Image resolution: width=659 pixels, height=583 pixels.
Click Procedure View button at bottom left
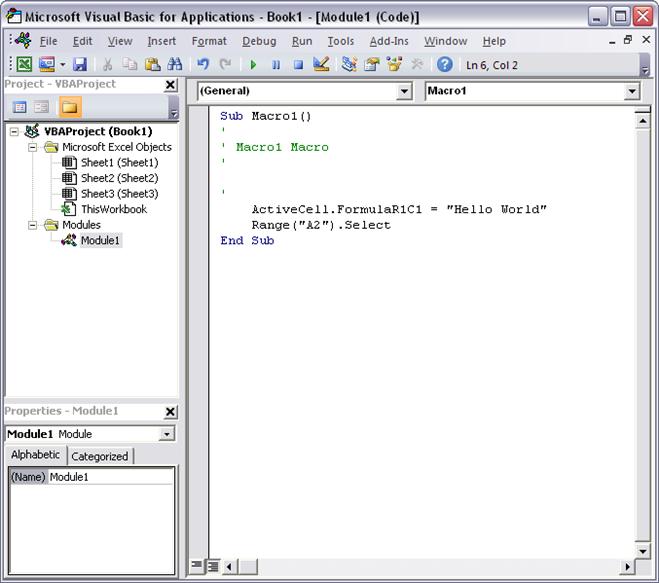(196, 566)
